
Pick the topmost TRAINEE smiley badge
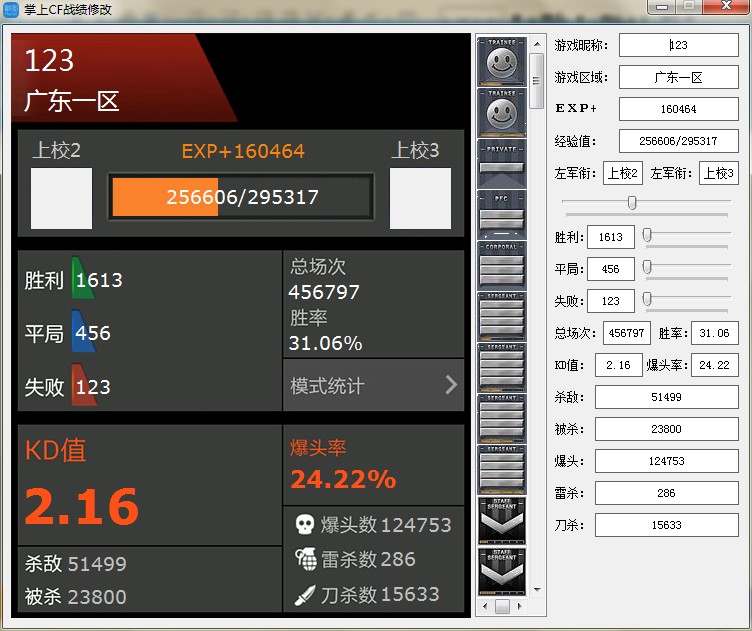pyautogui.click(x=502, y=62)
